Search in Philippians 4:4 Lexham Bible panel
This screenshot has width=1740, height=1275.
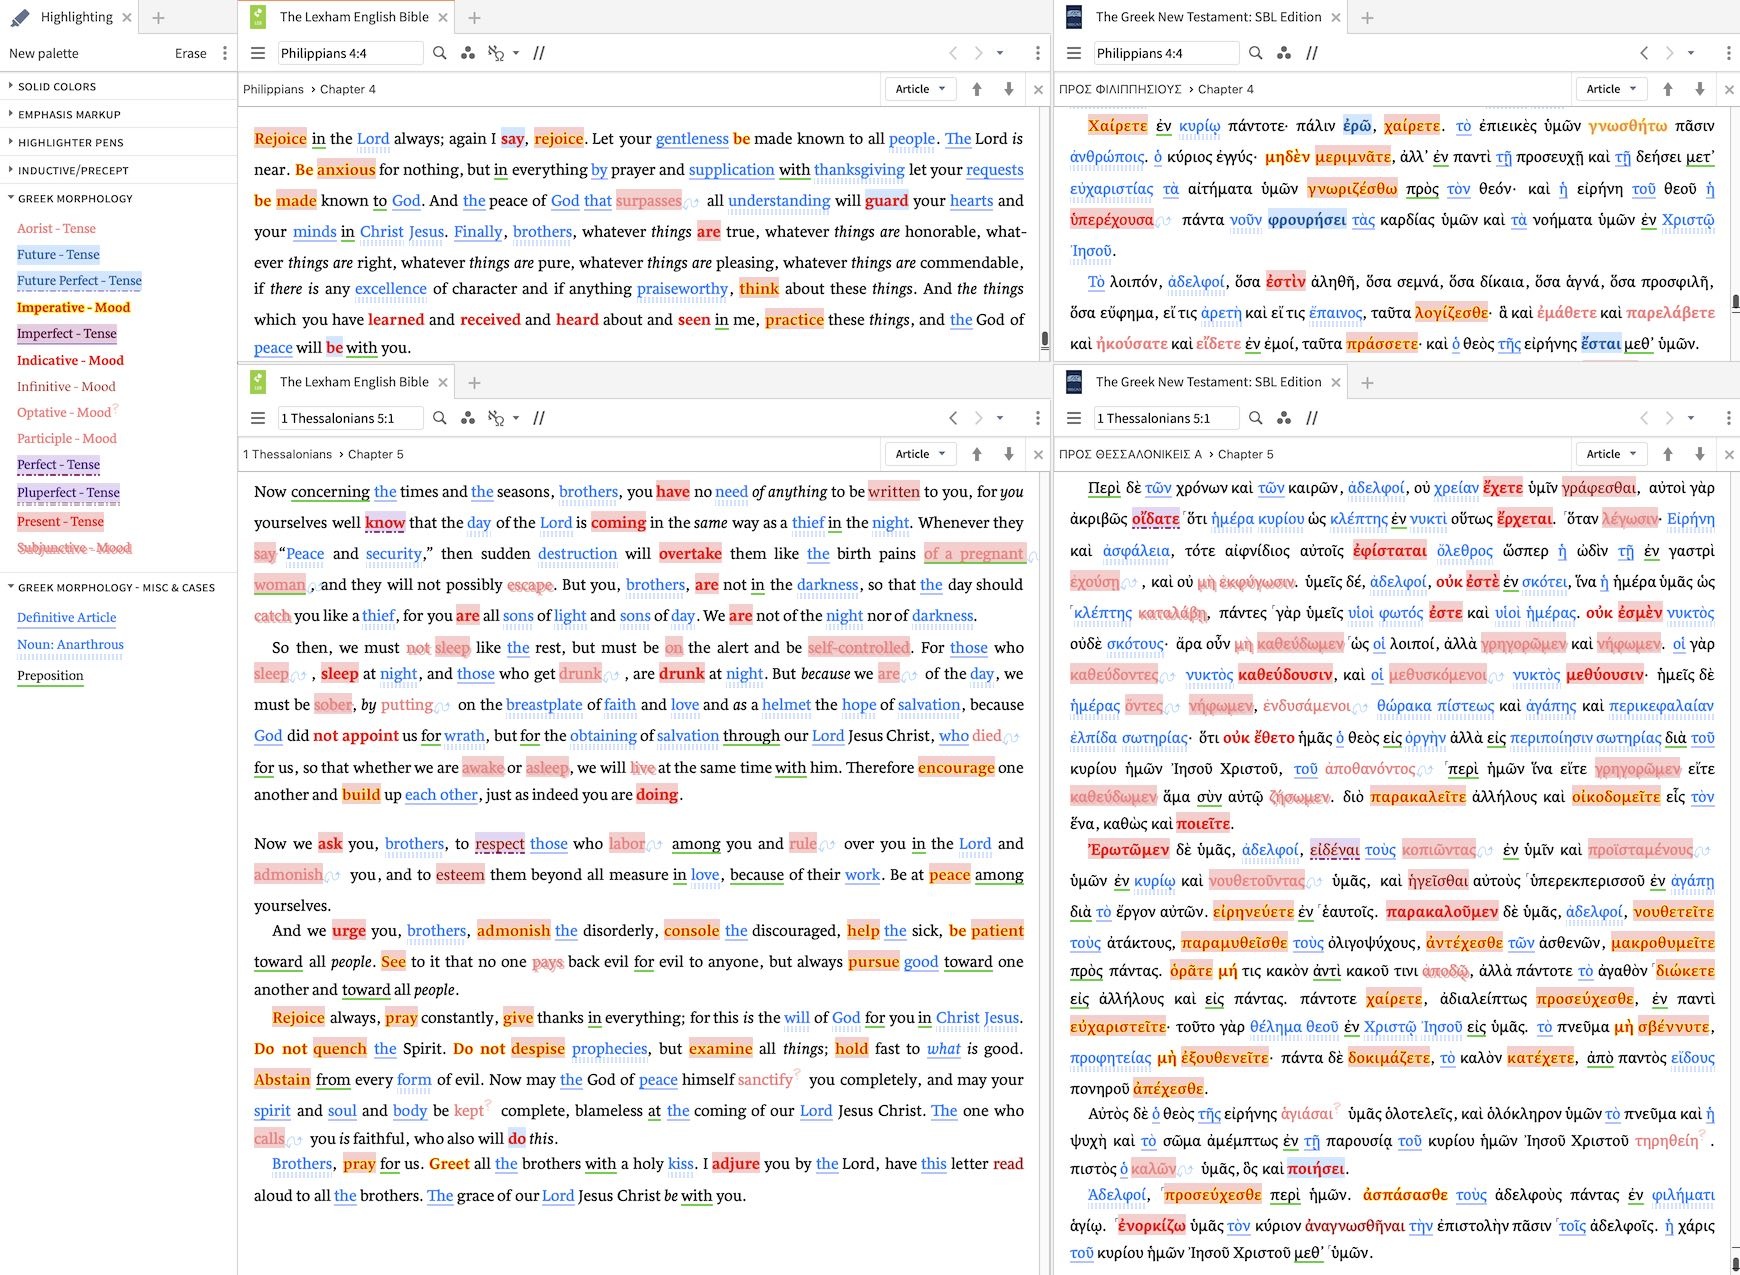pyautogui.click(x=439, y=53)
